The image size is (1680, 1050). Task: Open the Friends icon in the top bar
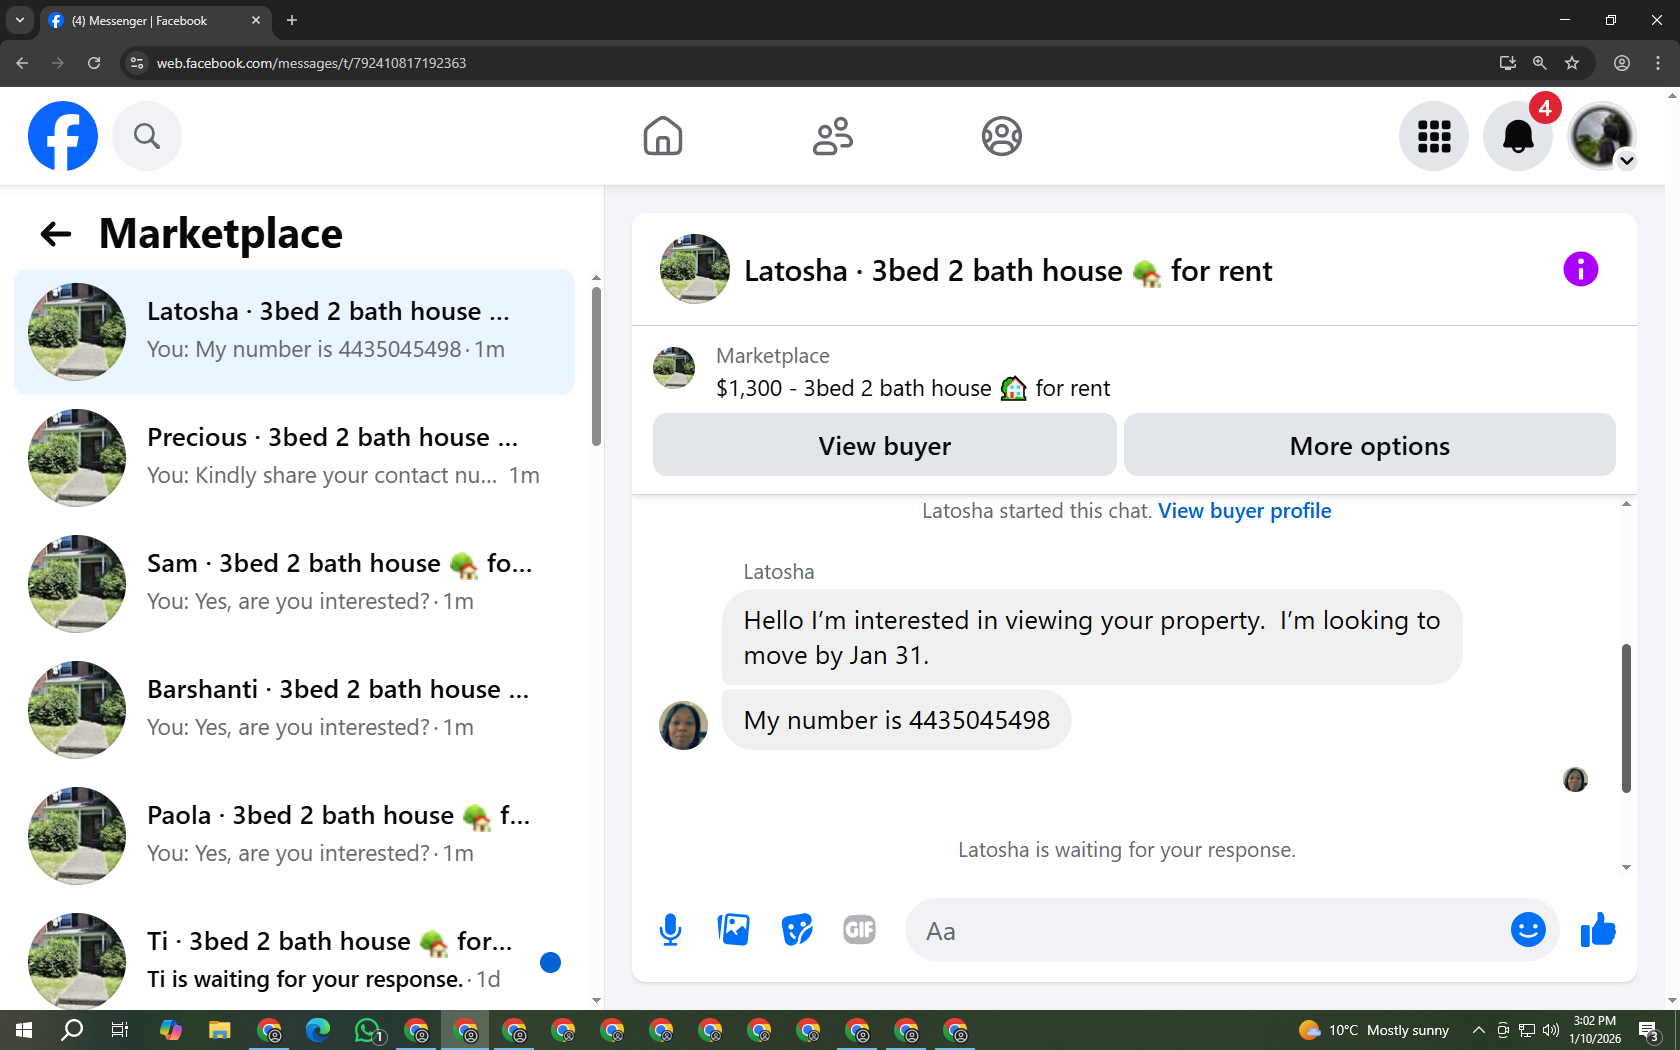click(x=832, y=136)
